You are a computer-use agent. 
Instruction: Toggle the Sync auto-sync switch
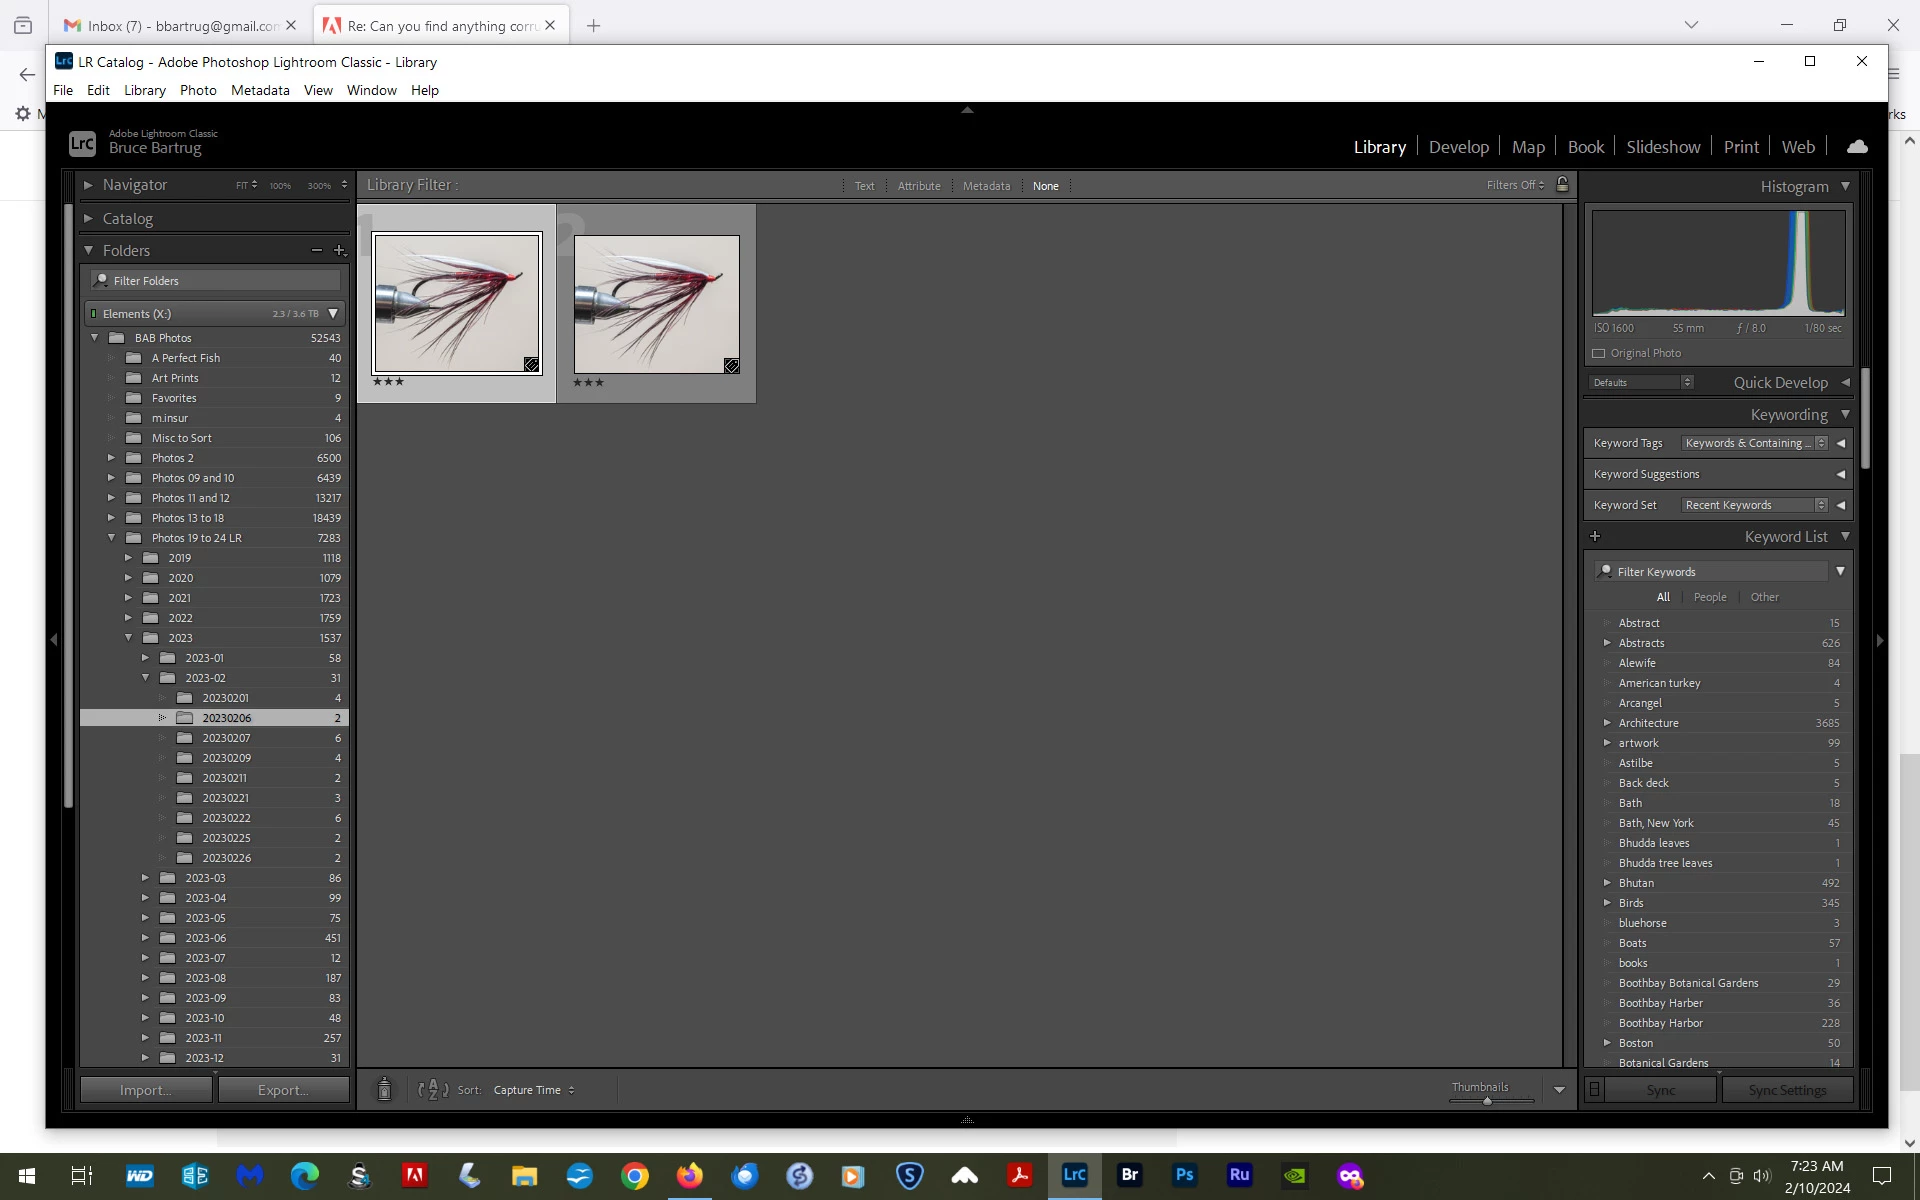[1595, 1090]
